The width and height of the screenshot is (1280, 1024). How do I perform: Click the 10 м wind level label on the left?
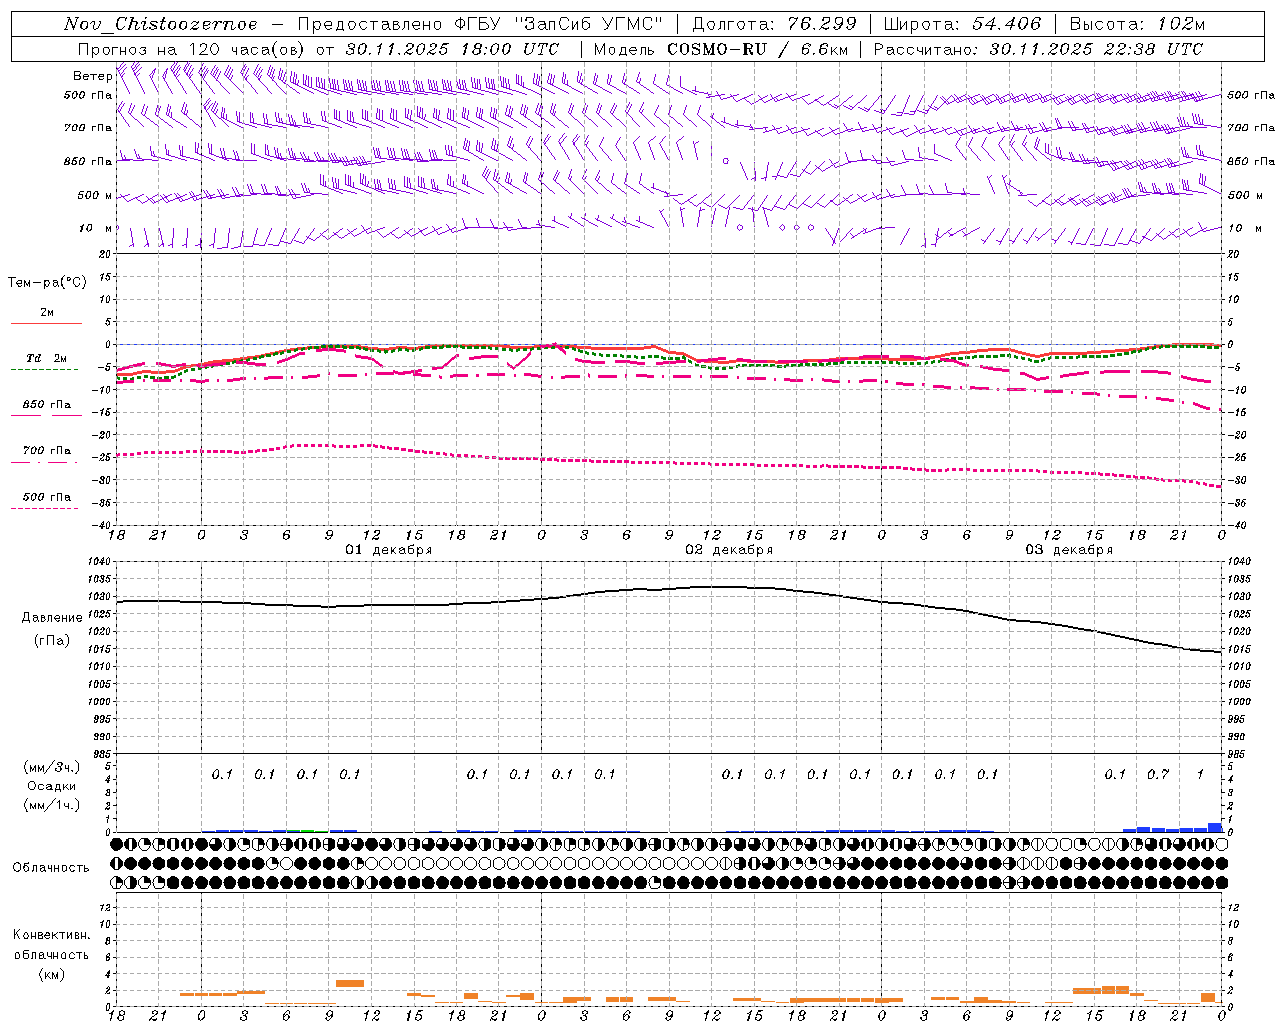96,228
